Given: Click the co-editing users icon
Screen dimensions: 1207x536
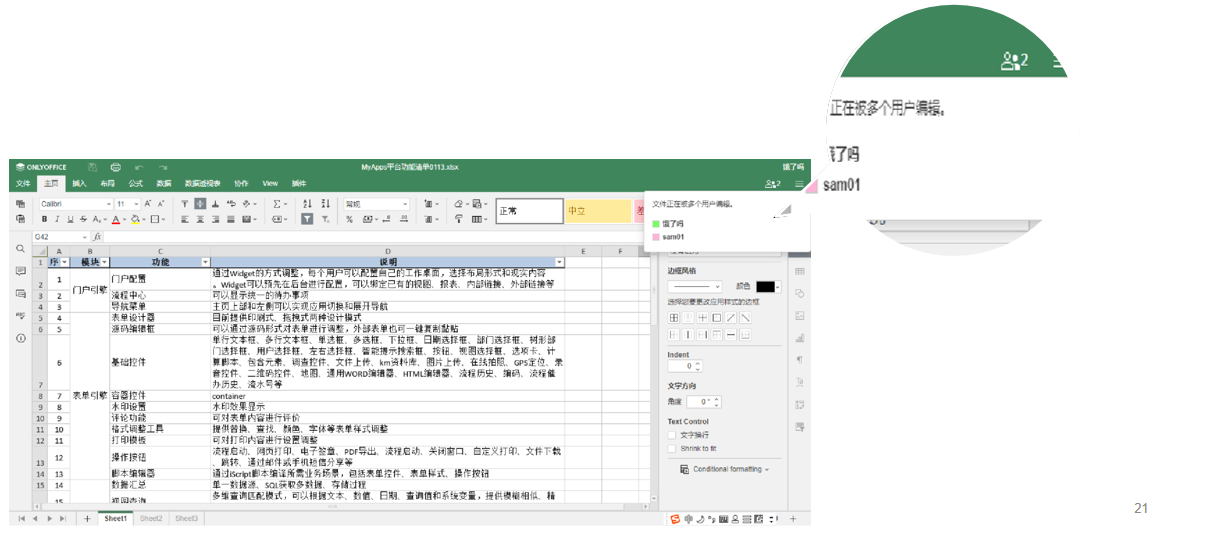Looking at the screenshot, I should [772, 184].
